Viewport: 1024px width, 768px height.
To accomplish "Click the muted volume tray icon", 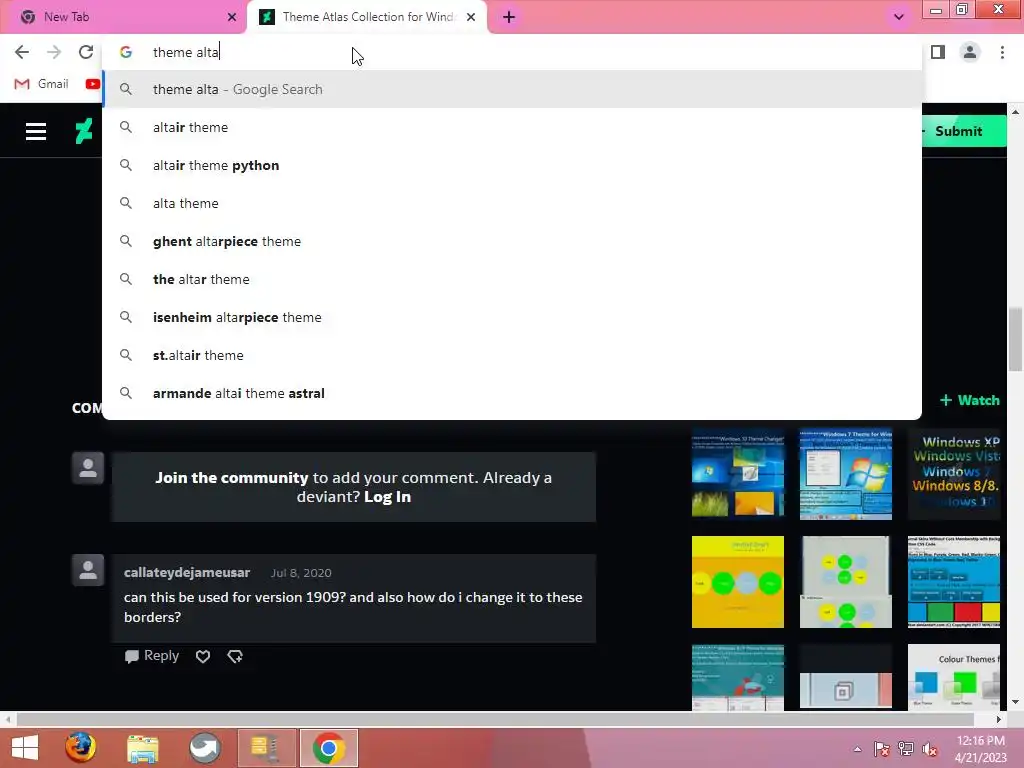I will tap(930, 749).
